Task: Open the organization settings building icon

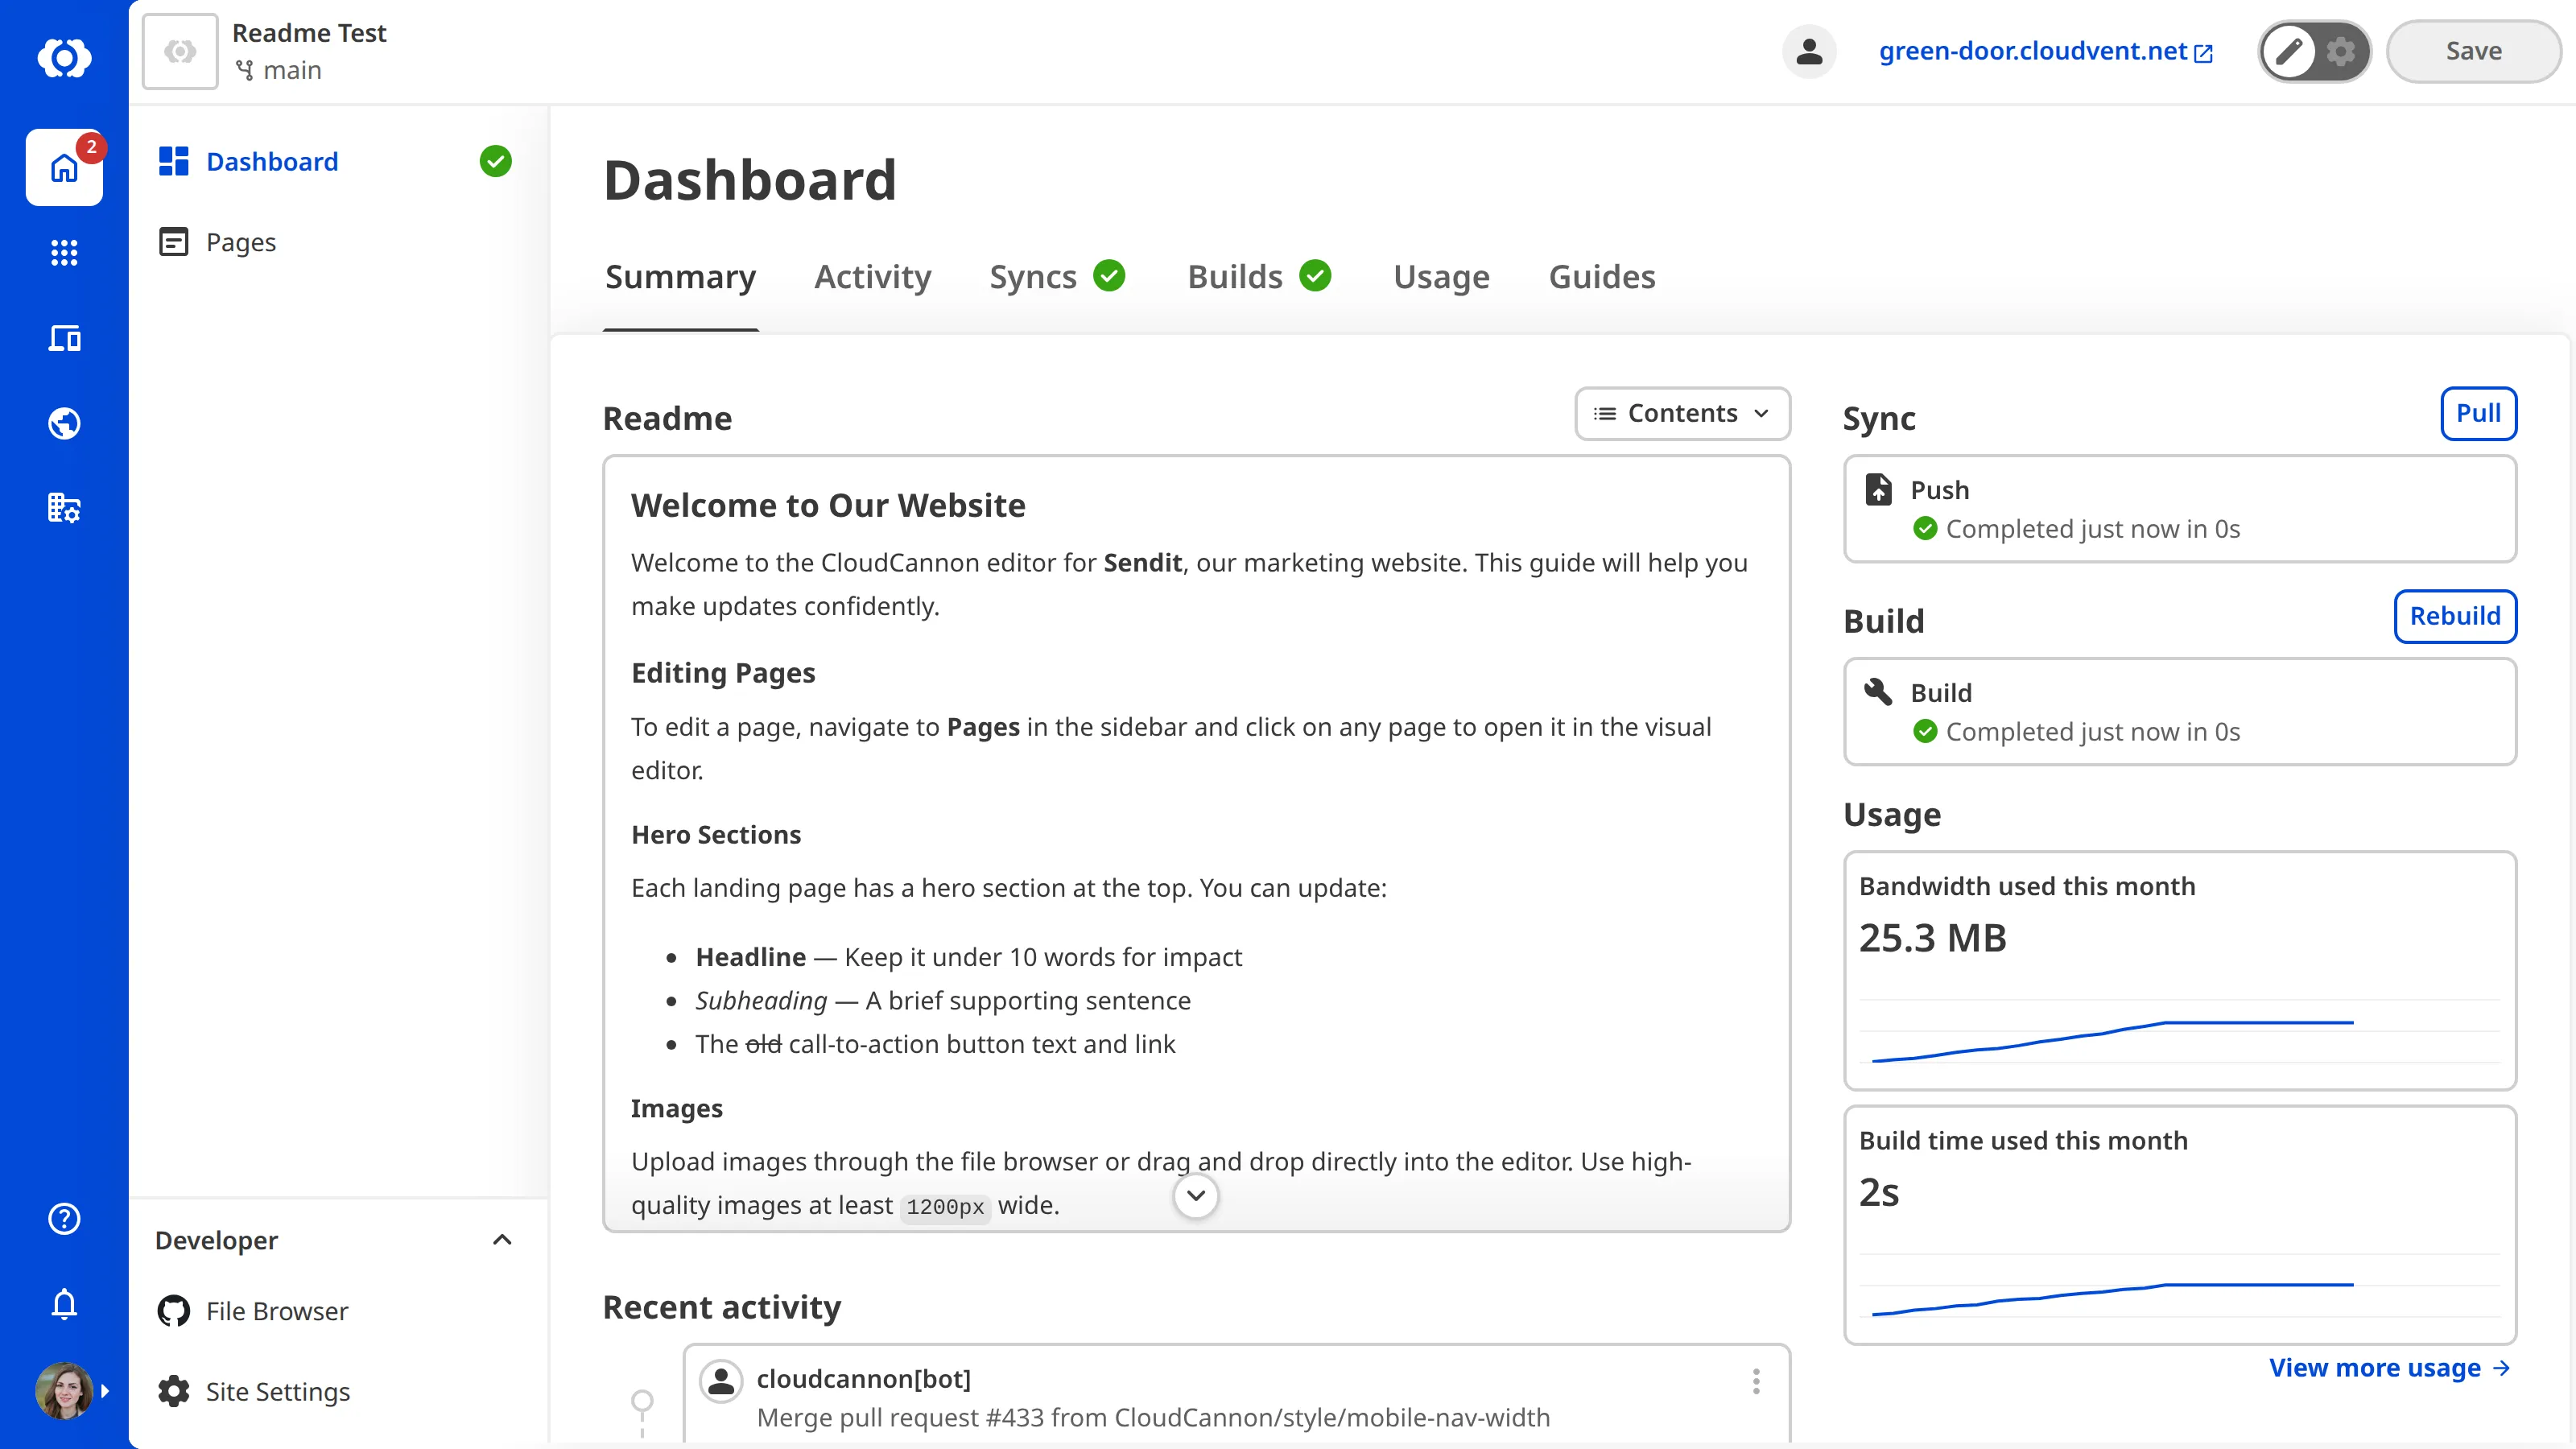Action: pyautogui.click(x=64, y=508)
